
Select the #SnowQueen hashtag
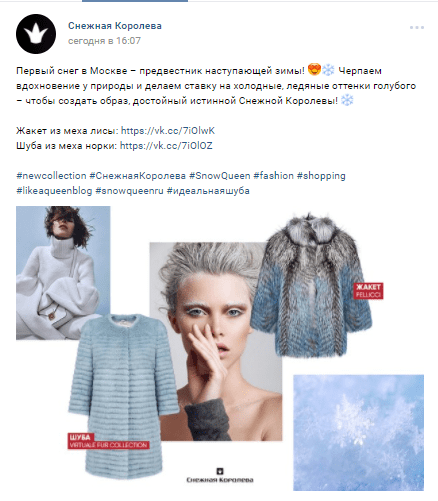click(220, 176)
